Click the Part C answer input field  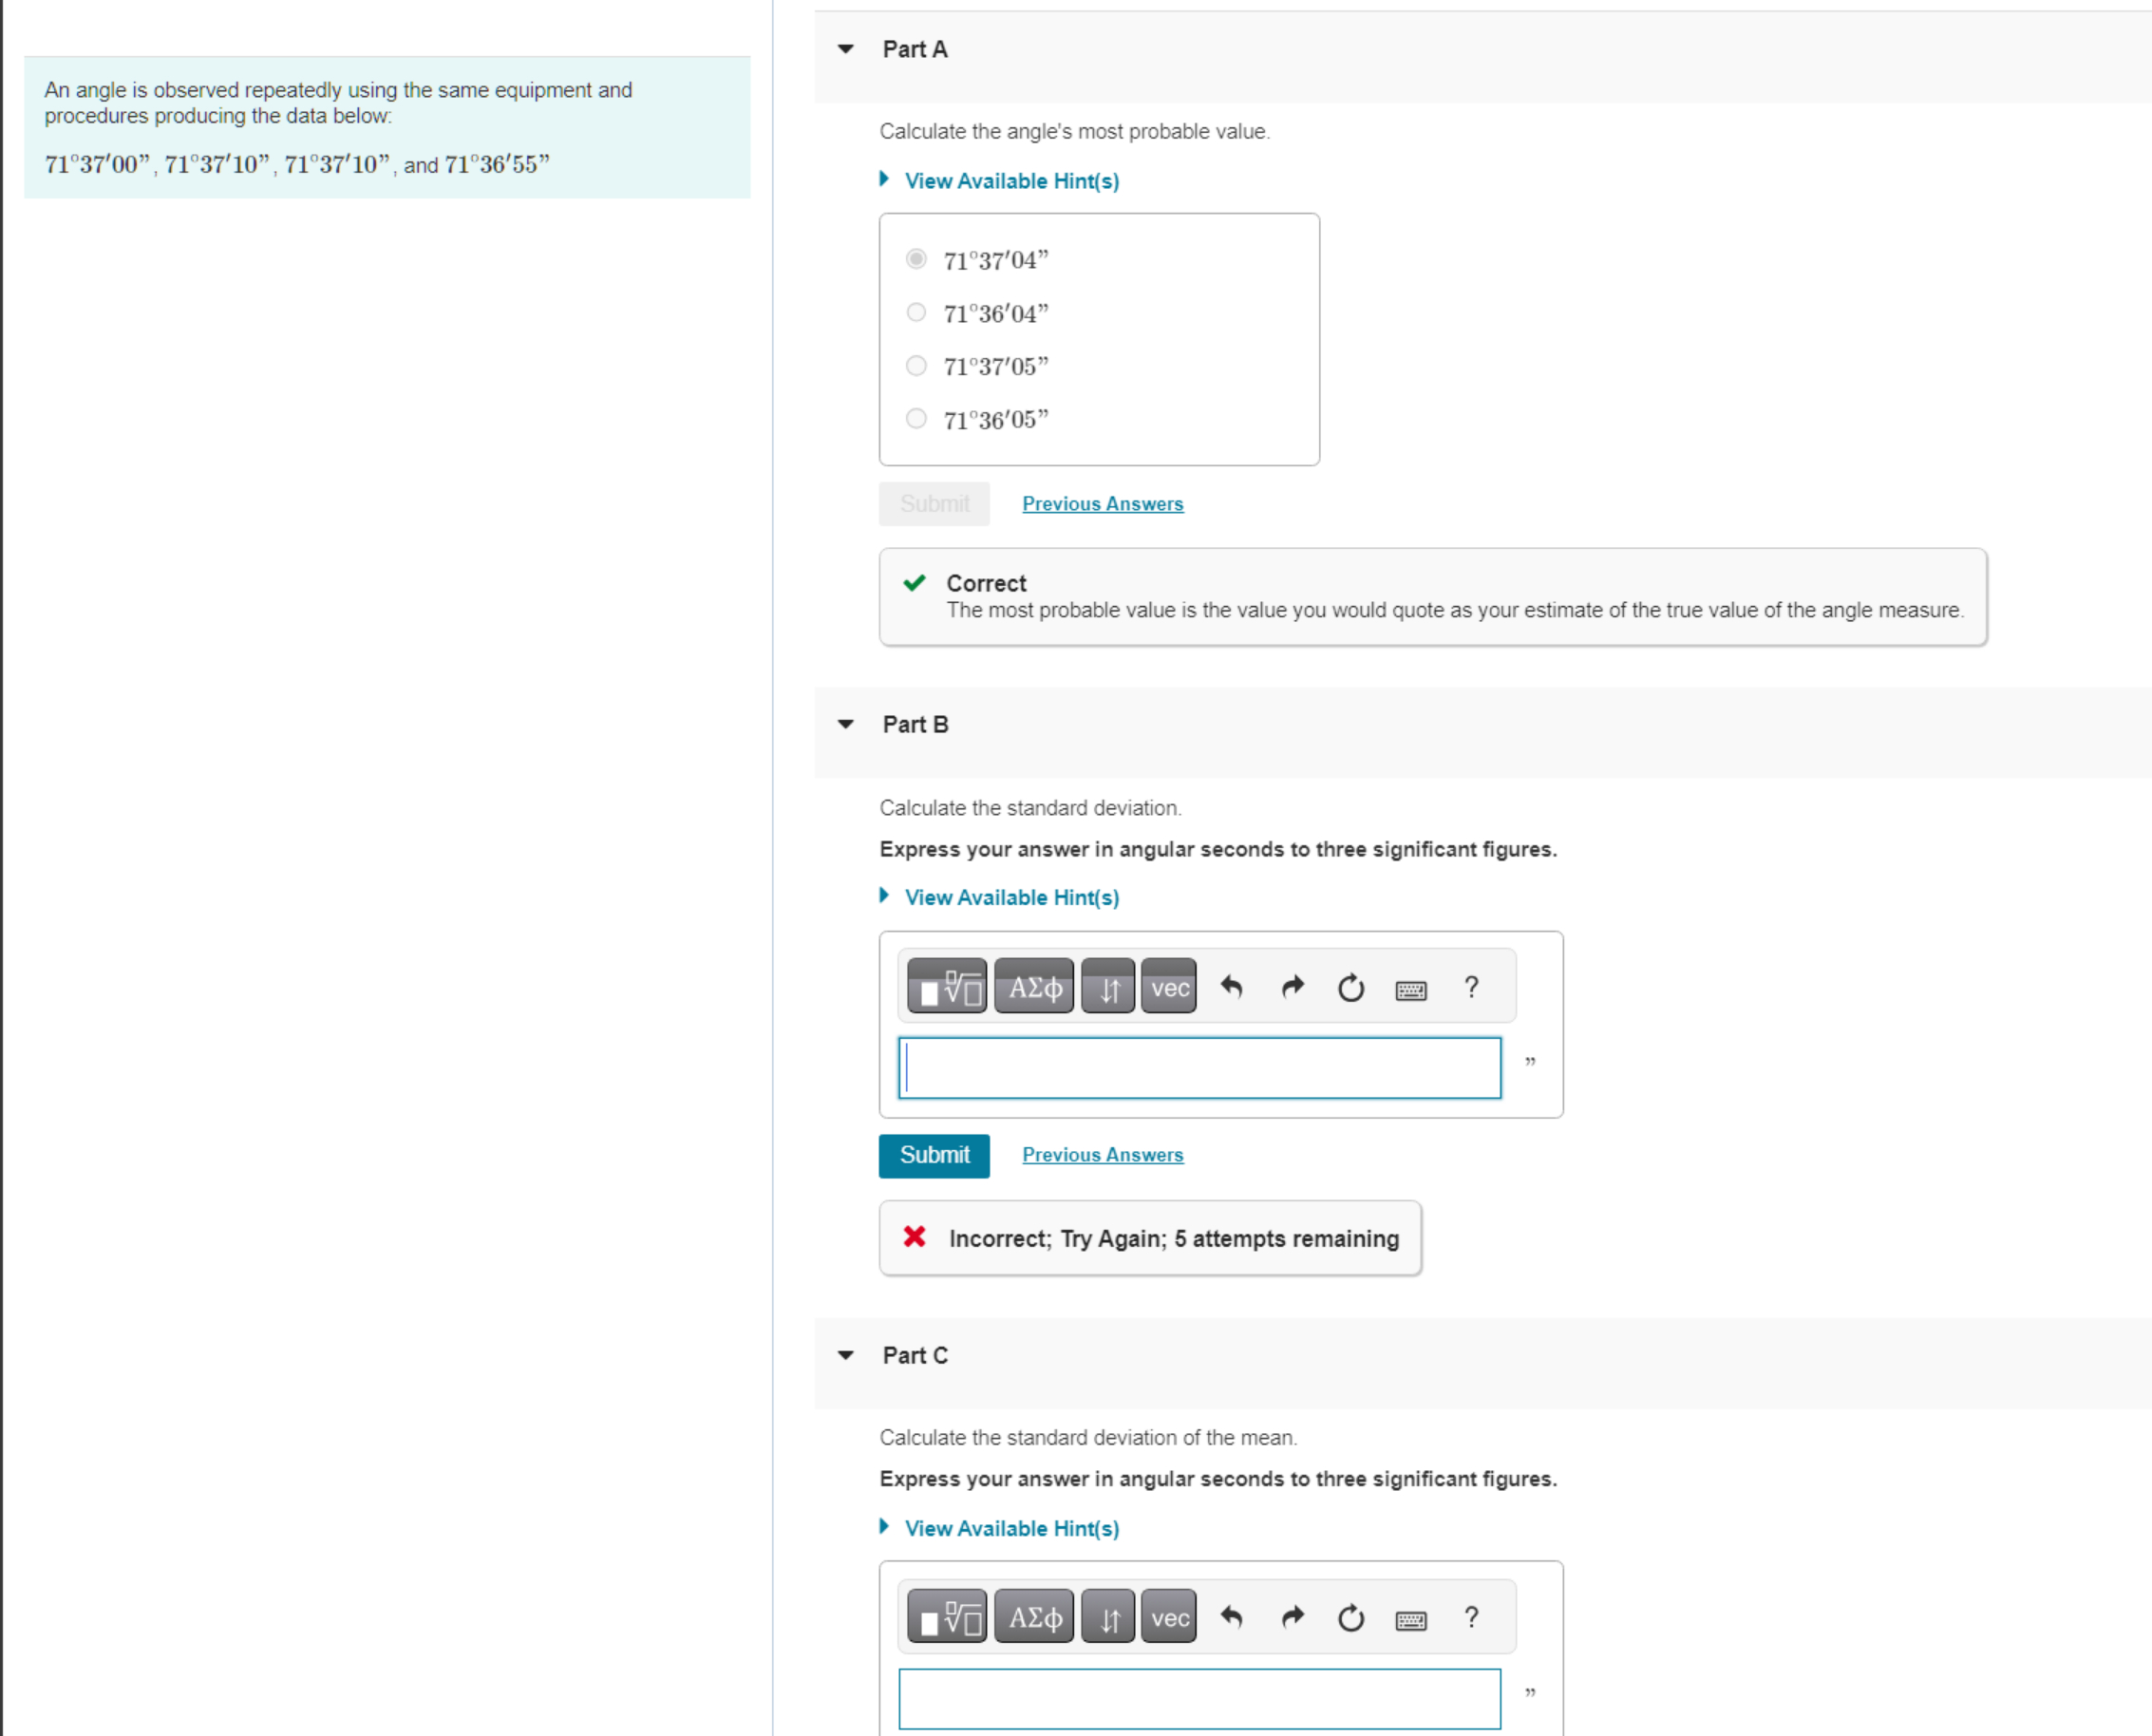(x=1199, y=1698)
